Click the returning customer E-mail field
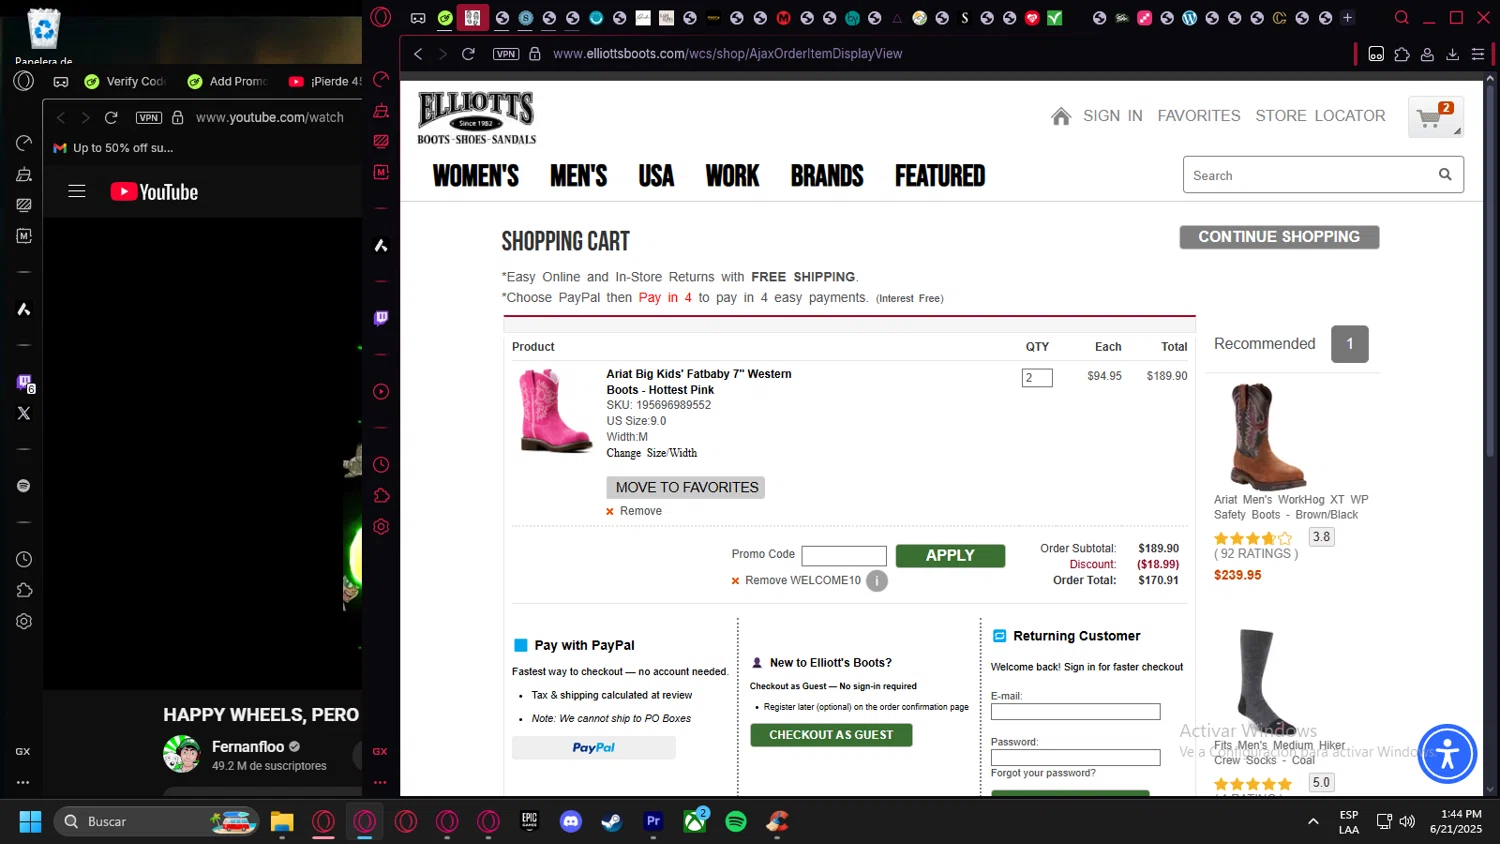 pyautogui.click(x=1075, y=712)
